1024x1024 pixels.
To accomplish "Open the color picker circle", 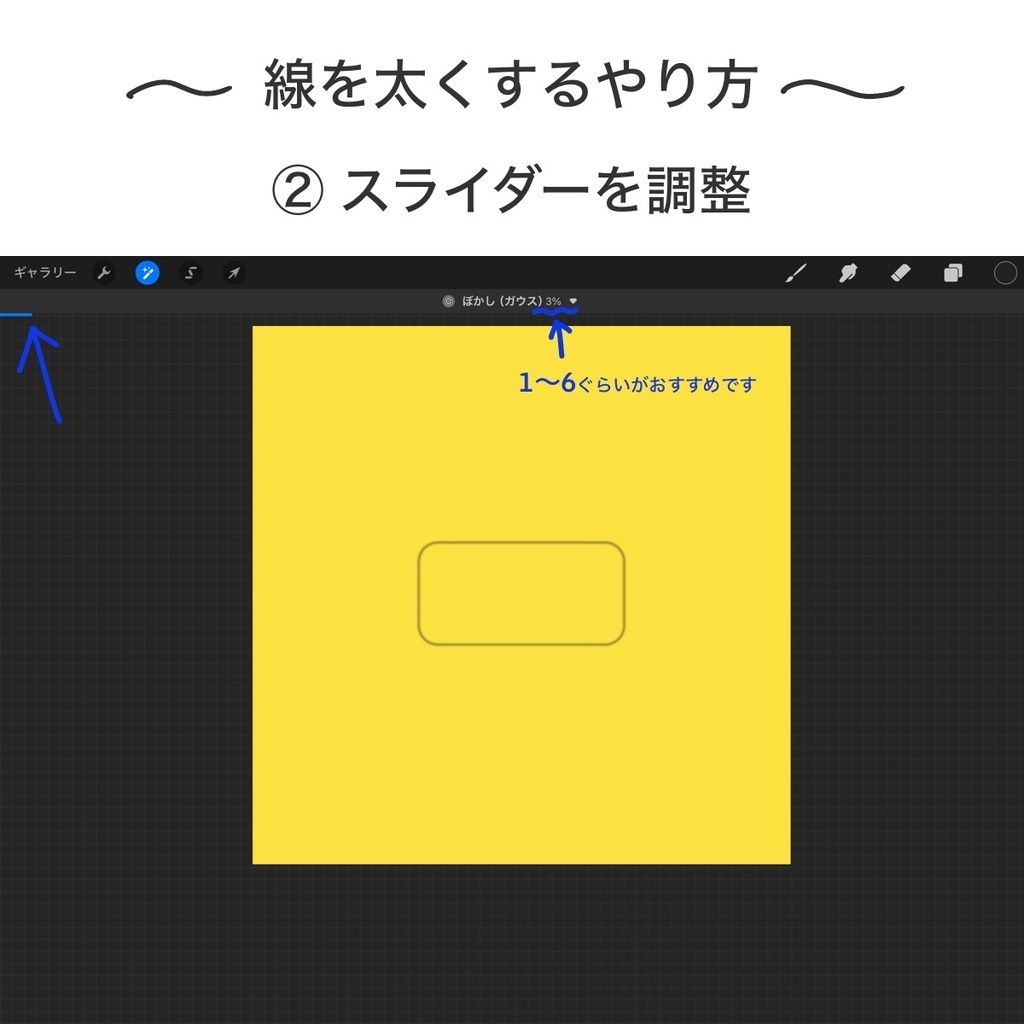I will (1005, 272).
